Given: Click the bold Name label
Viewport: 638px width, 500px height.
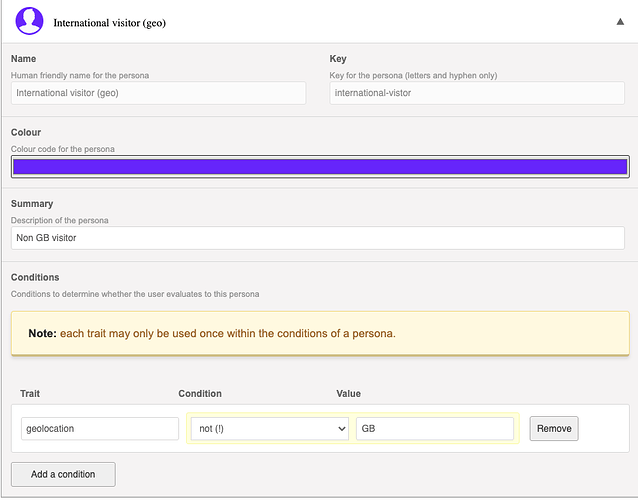Looking at the screenshot, I should click(24, 59).
